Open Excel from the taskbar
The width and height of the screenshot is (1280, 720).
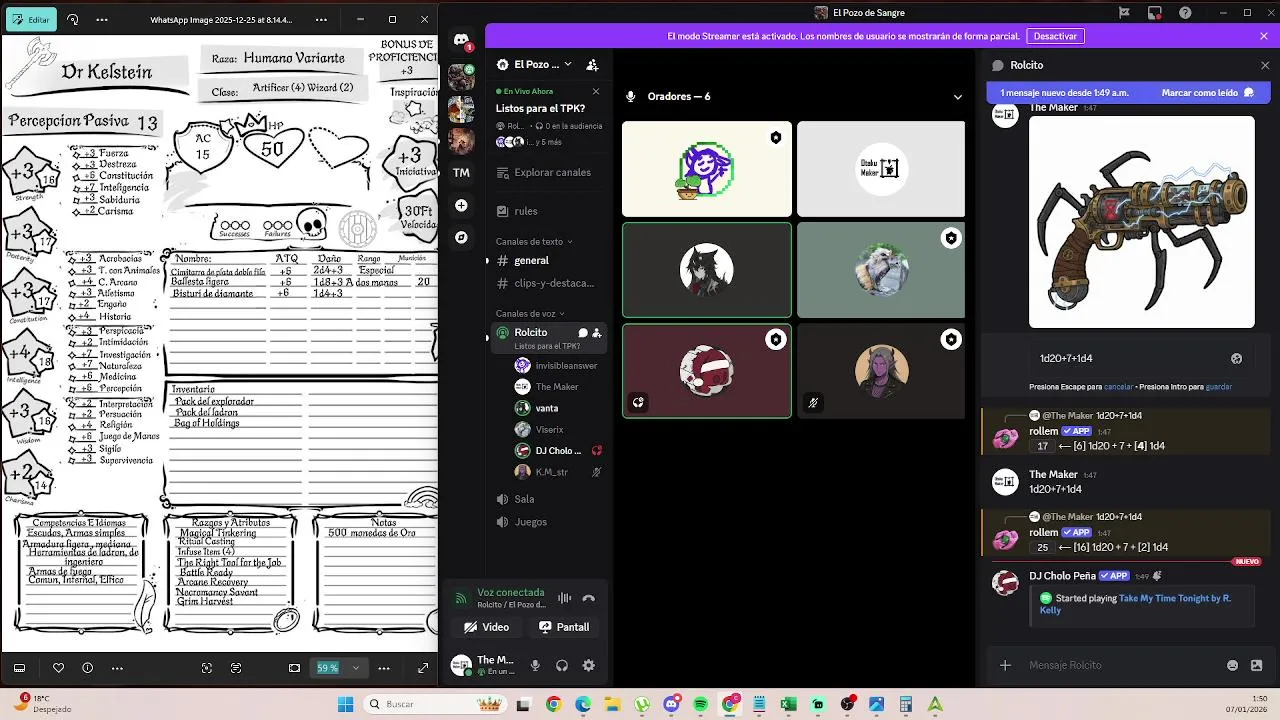point(788,704)
